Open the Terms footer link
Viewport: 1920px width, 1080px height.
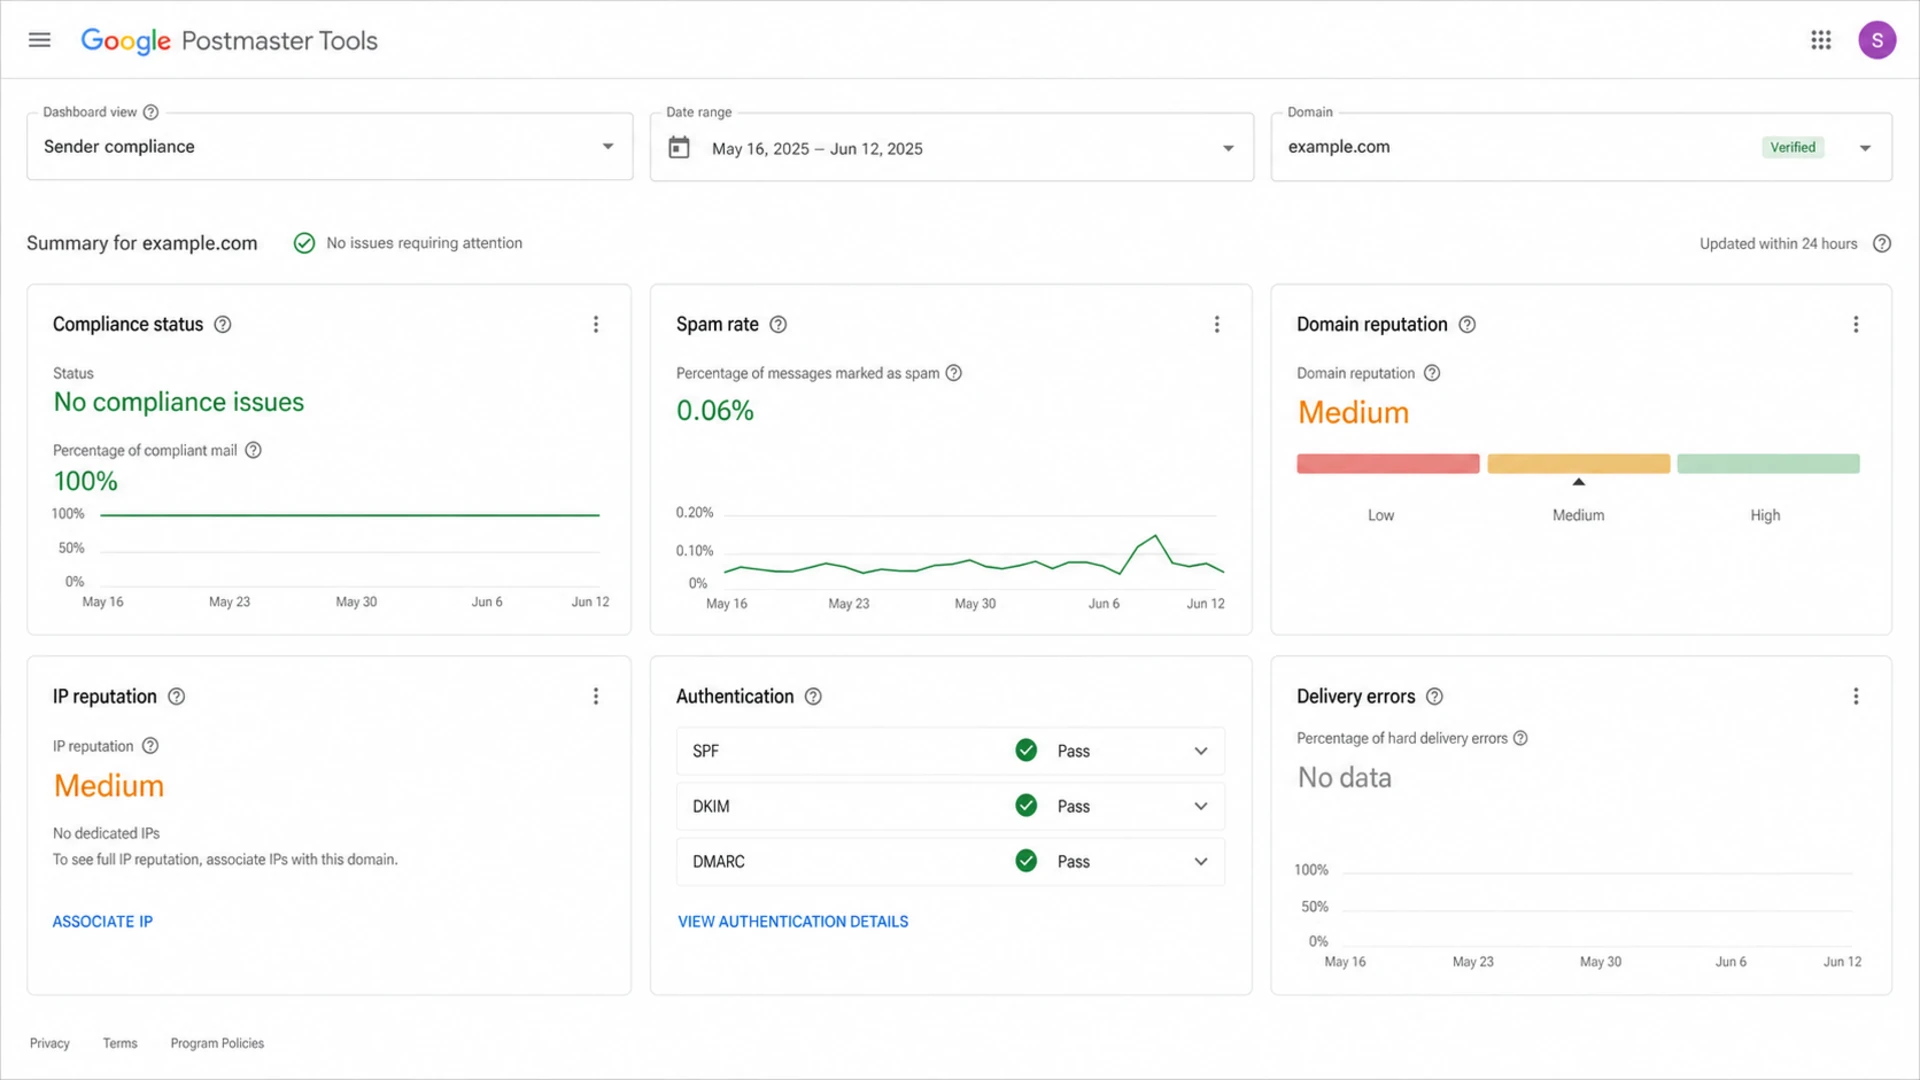coord(120,1043)
